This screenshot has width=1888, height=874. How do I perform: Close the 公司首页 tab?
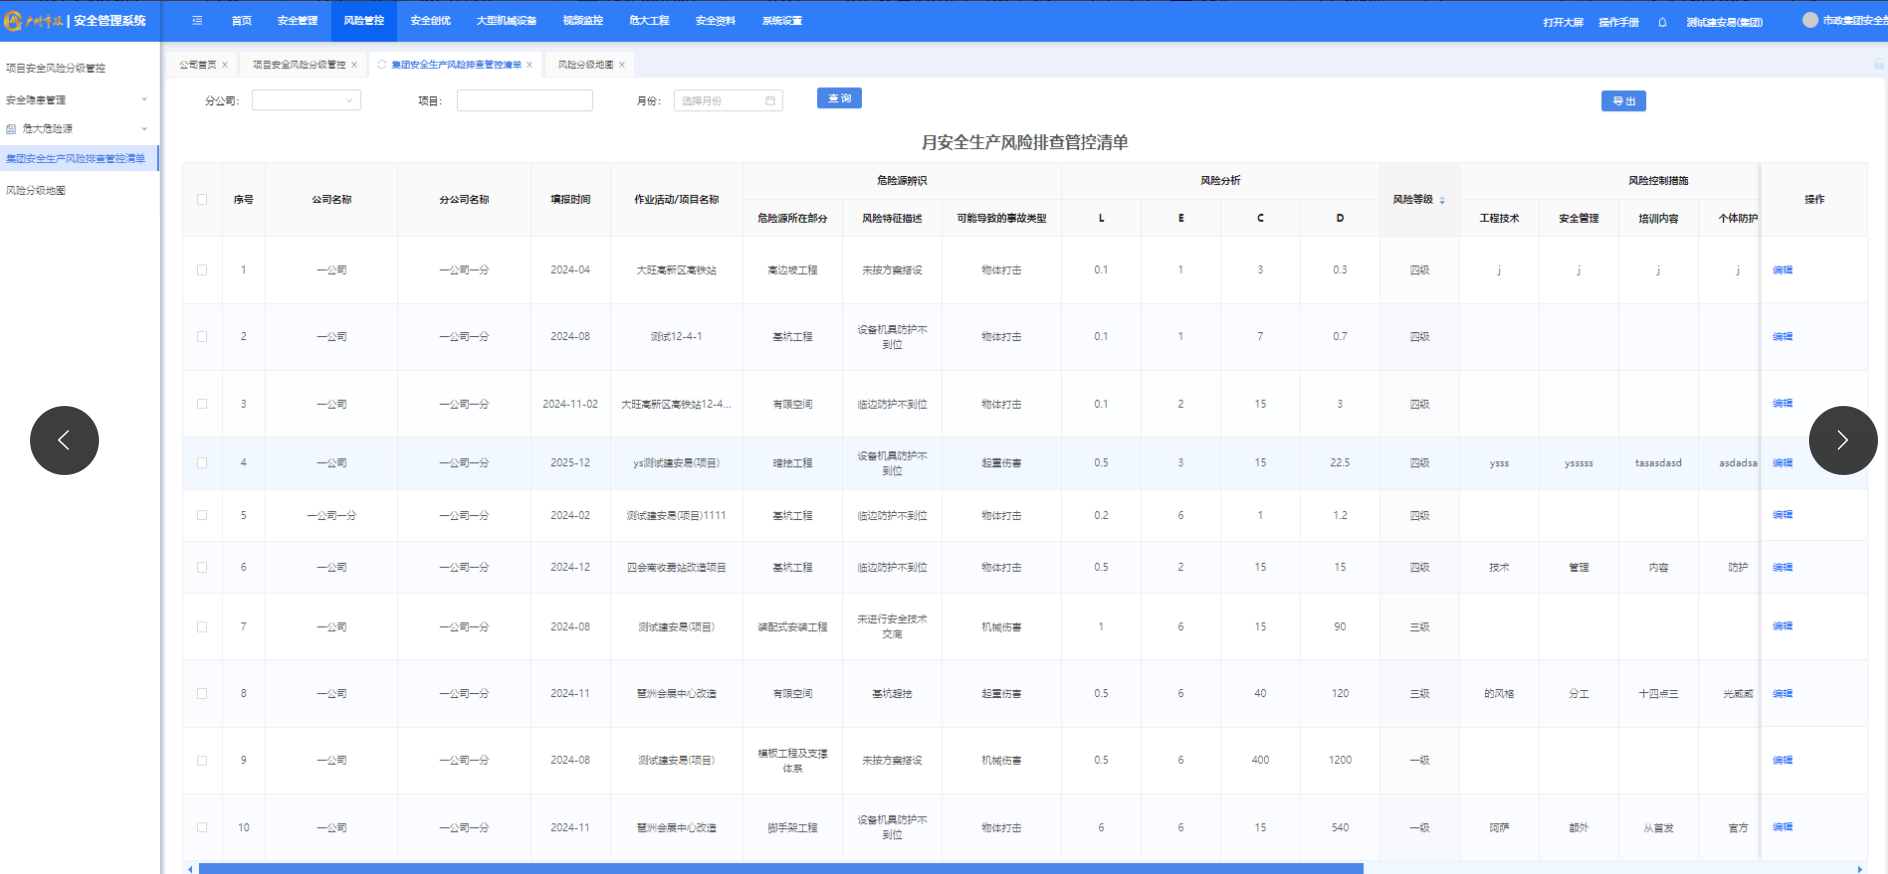(225, 65)
